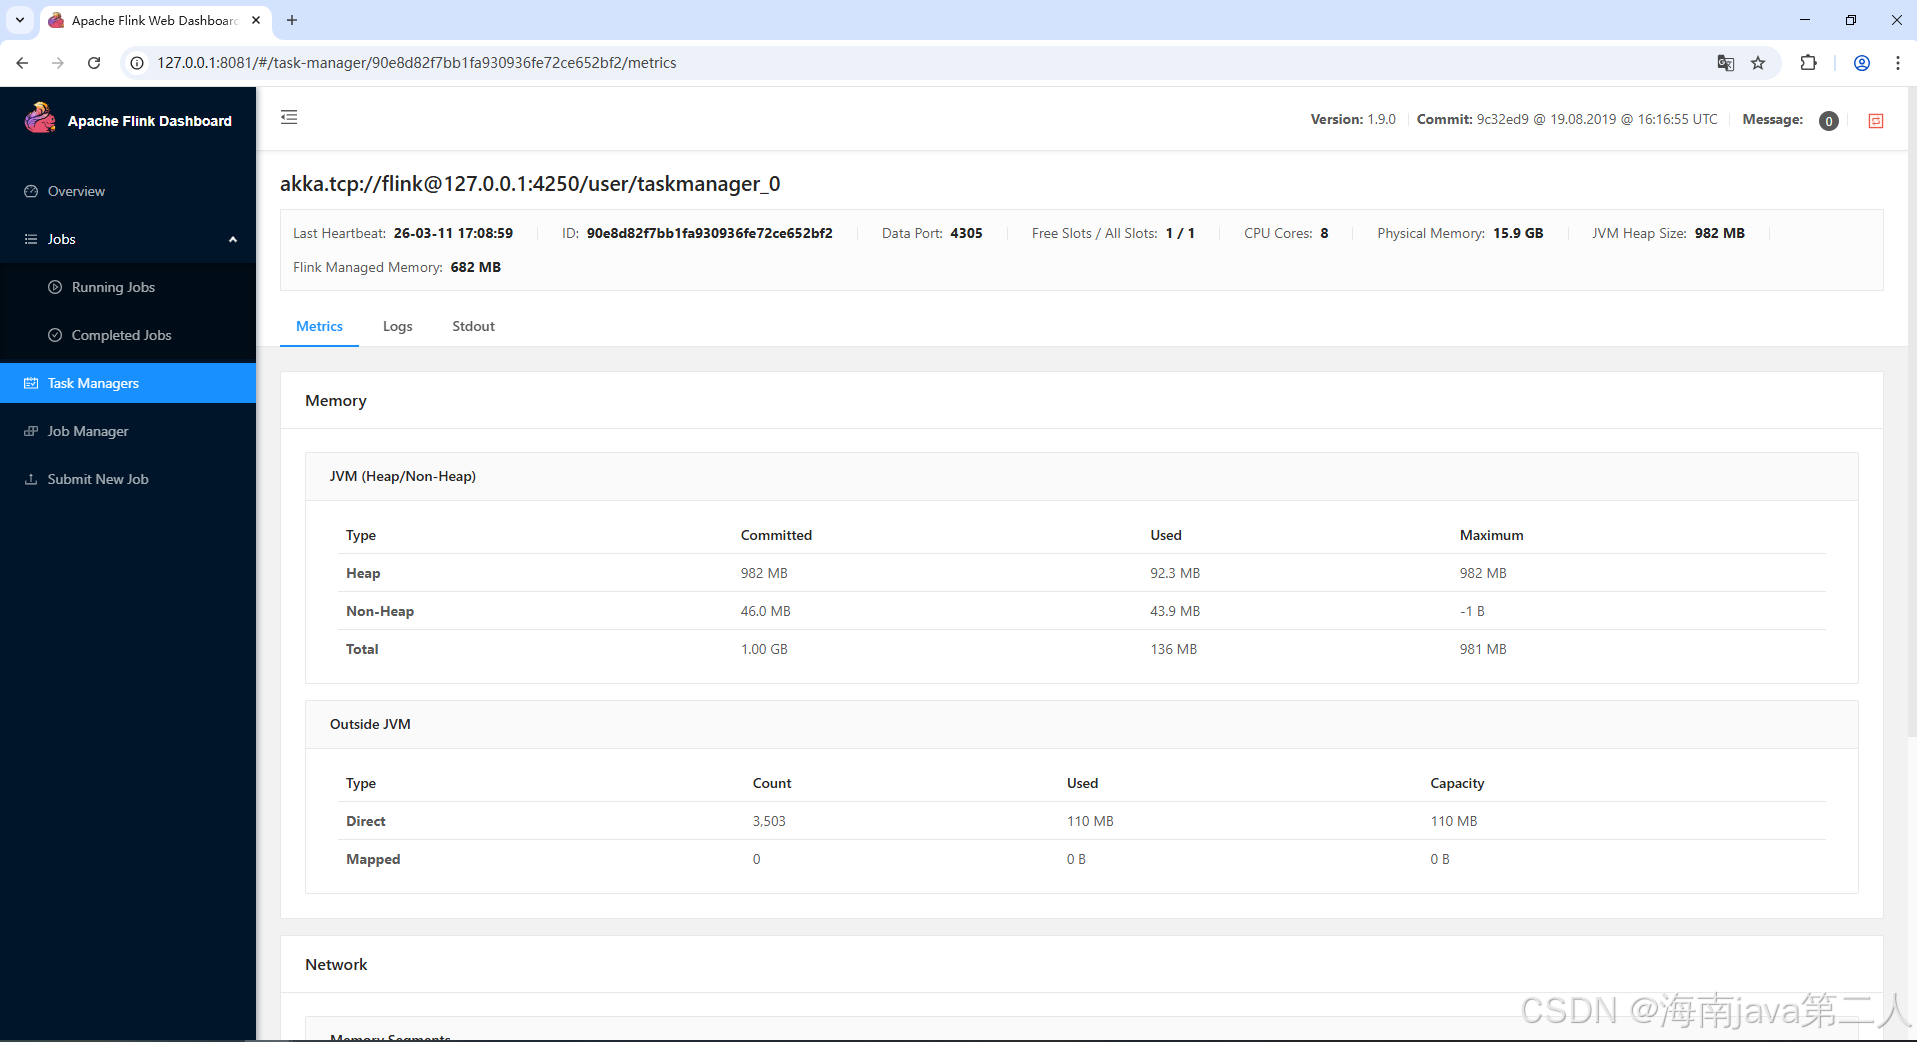Bookmark this page with star icon
The image size is (1917, 1042).
click(1758, 63)
